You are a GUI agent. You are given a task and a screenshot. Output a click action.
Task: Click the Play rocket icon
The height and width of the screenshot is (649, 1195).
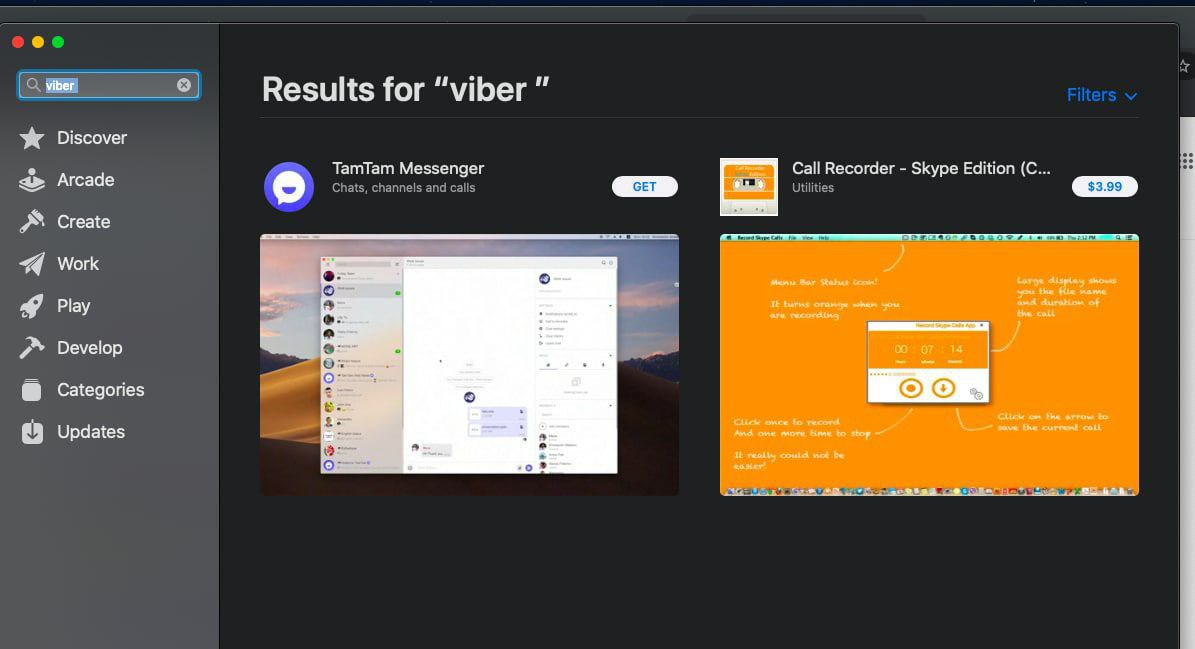[x=32, y=305]
